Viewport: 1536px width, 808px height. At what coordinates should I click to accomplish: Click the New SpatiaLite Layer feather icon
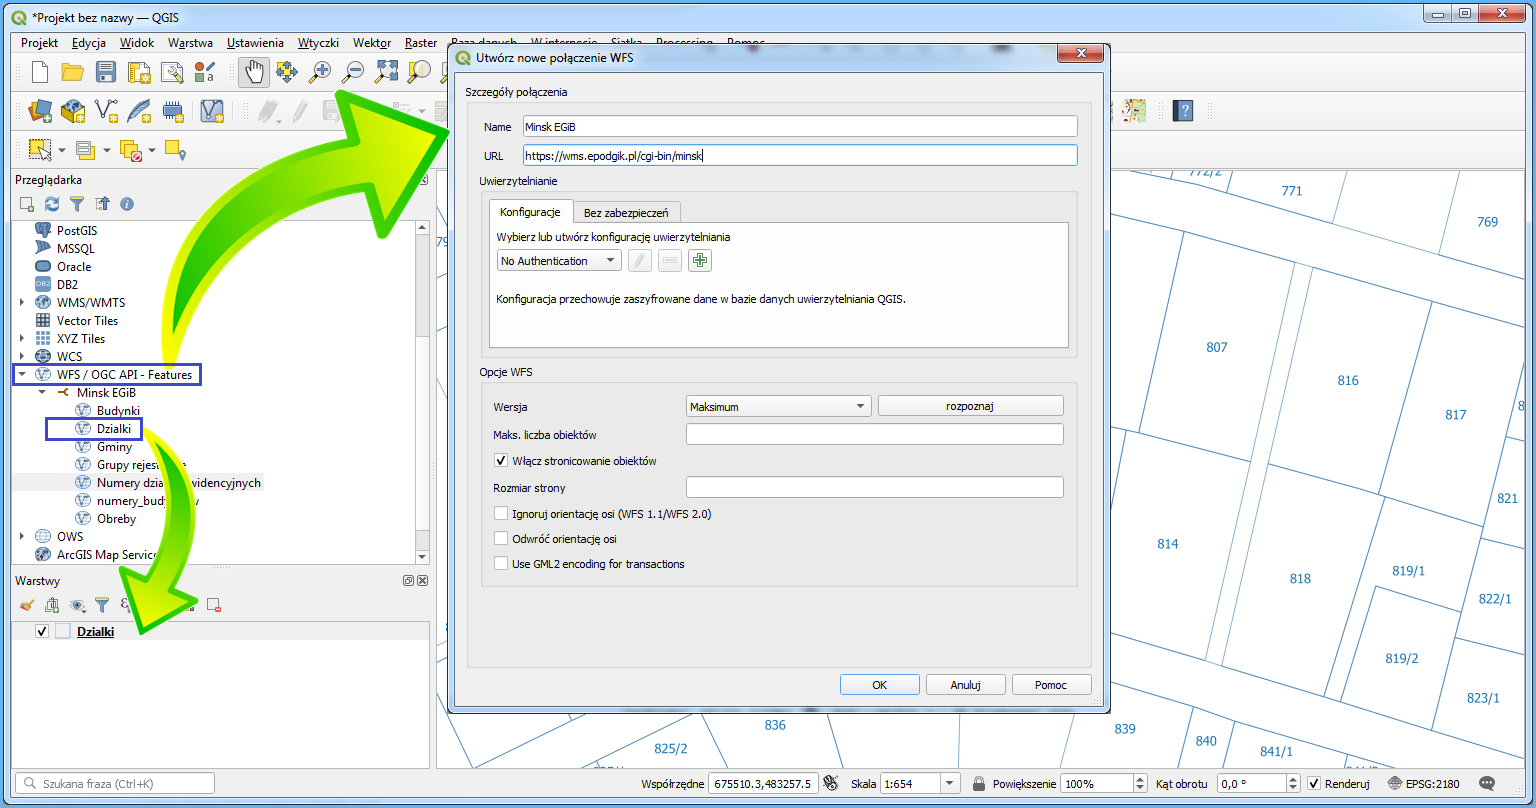click(x=139, y=110)
